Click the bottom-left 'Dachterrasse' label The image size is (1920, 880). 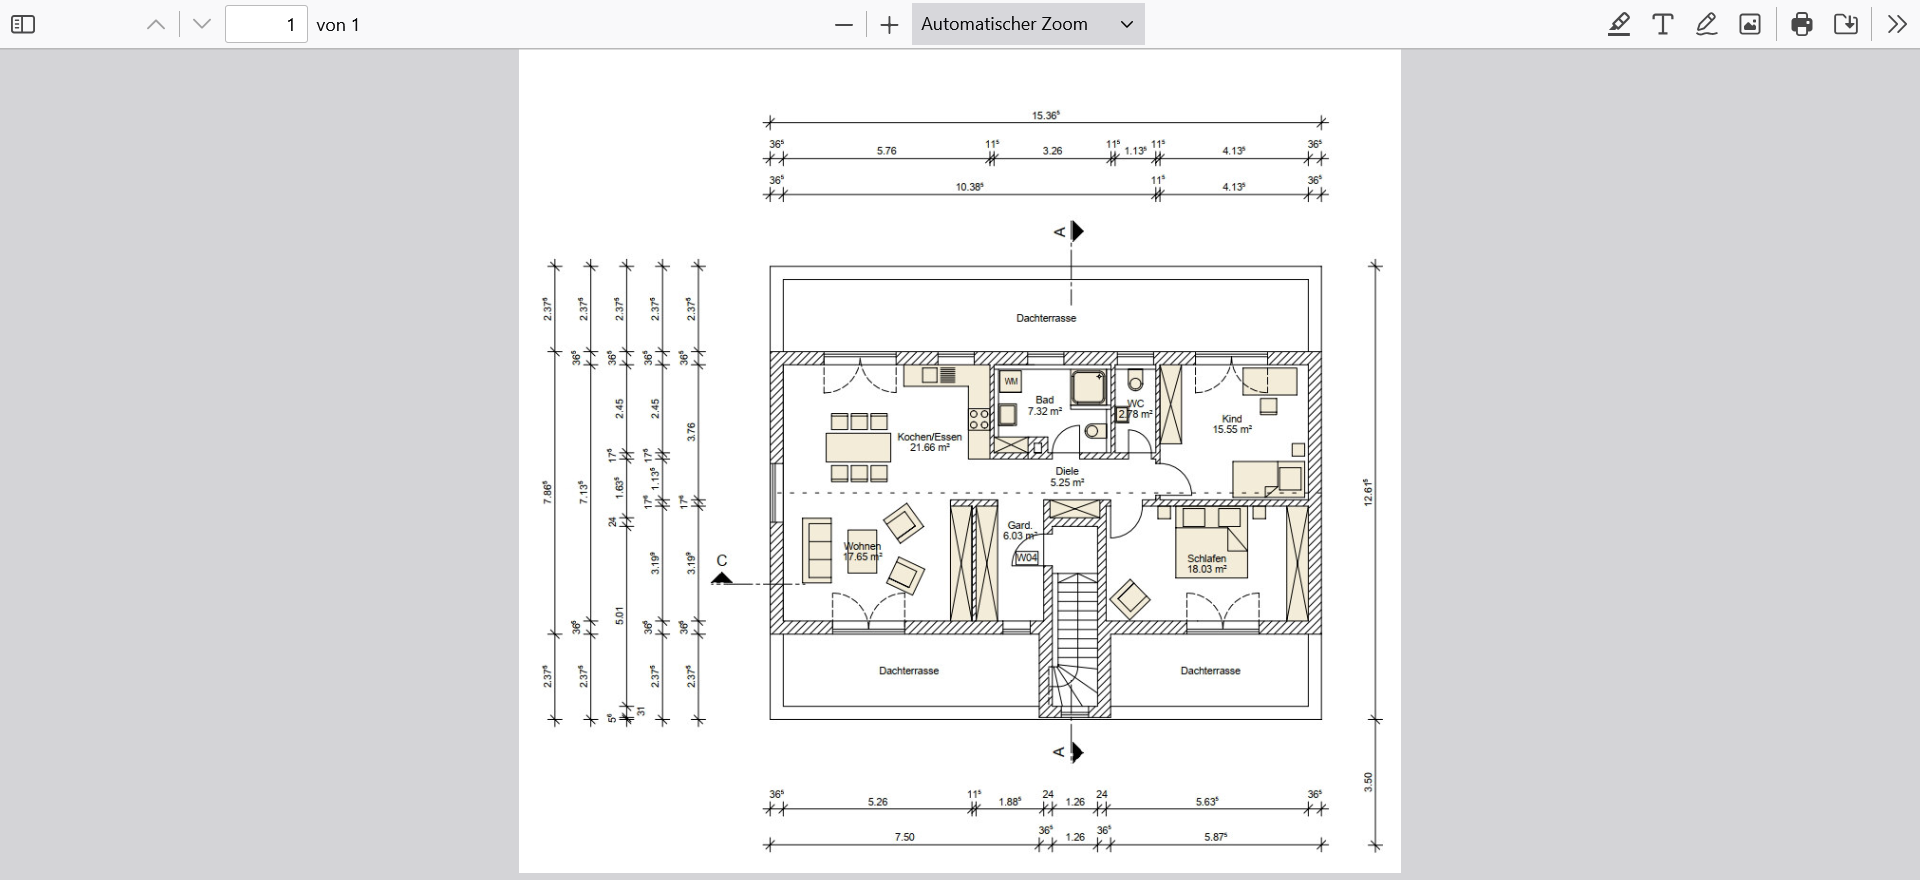[909, 671]
